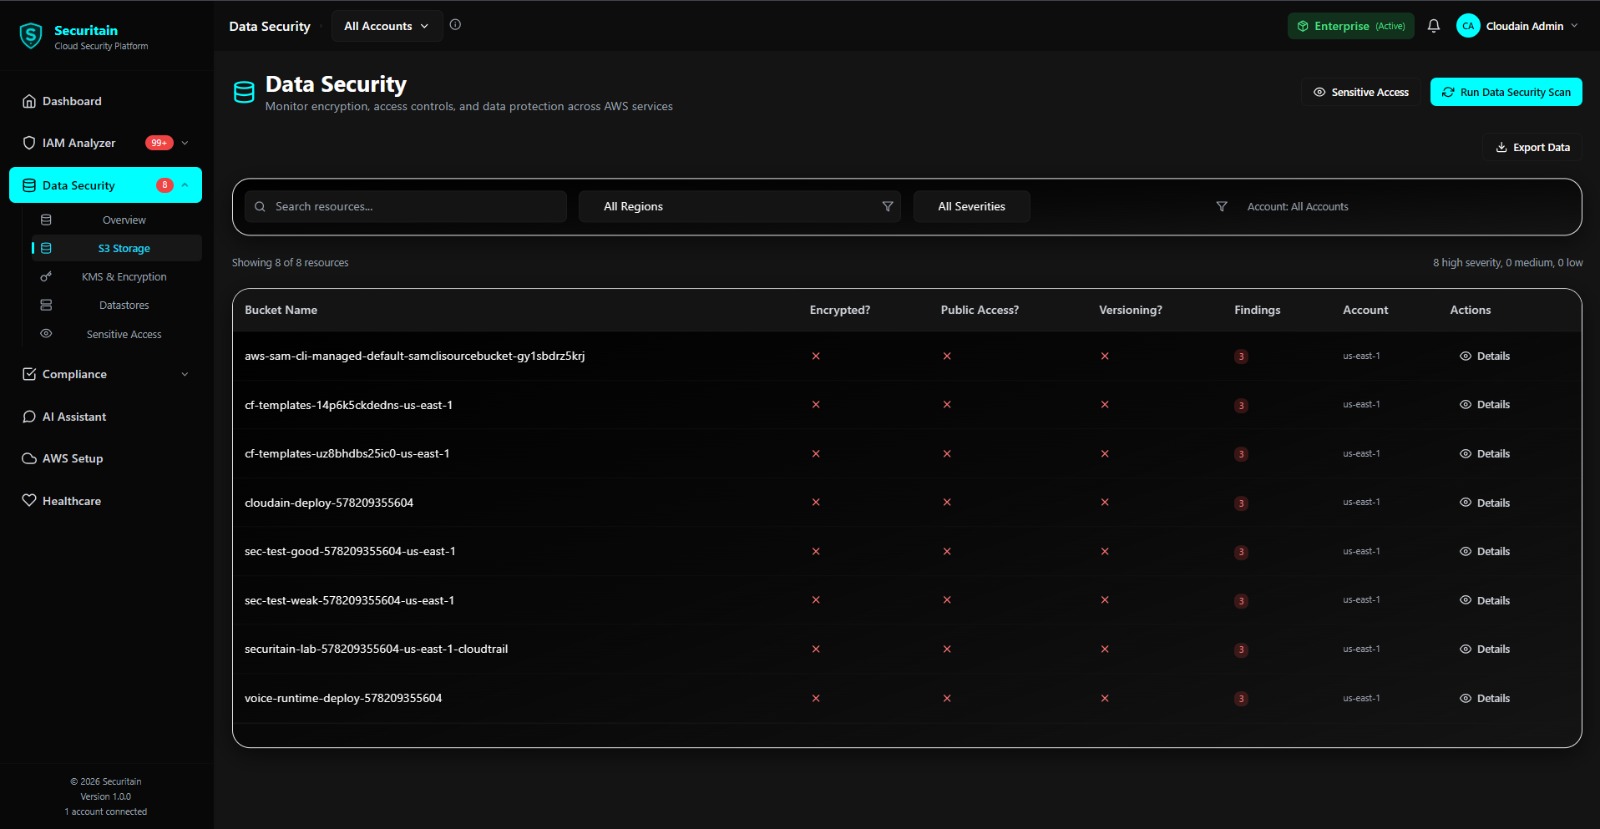Screen dimensions: 1600x829
Task: Focus the Search resources field
Action: coord(406,207)
